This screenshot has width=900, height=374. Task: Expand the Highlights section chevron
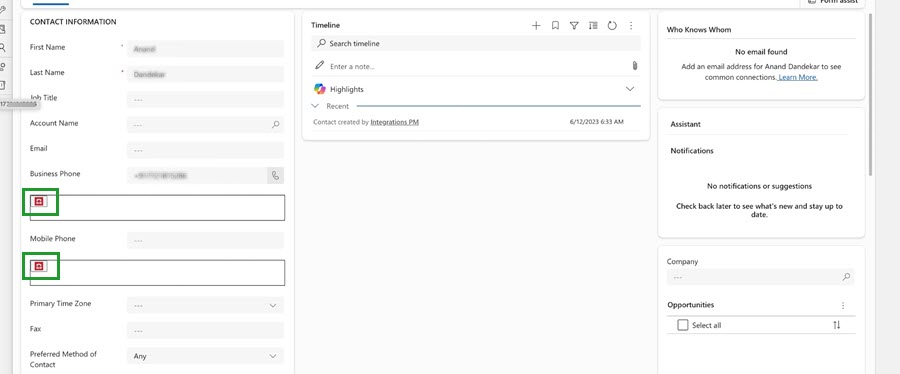click(x=630, y=89)
